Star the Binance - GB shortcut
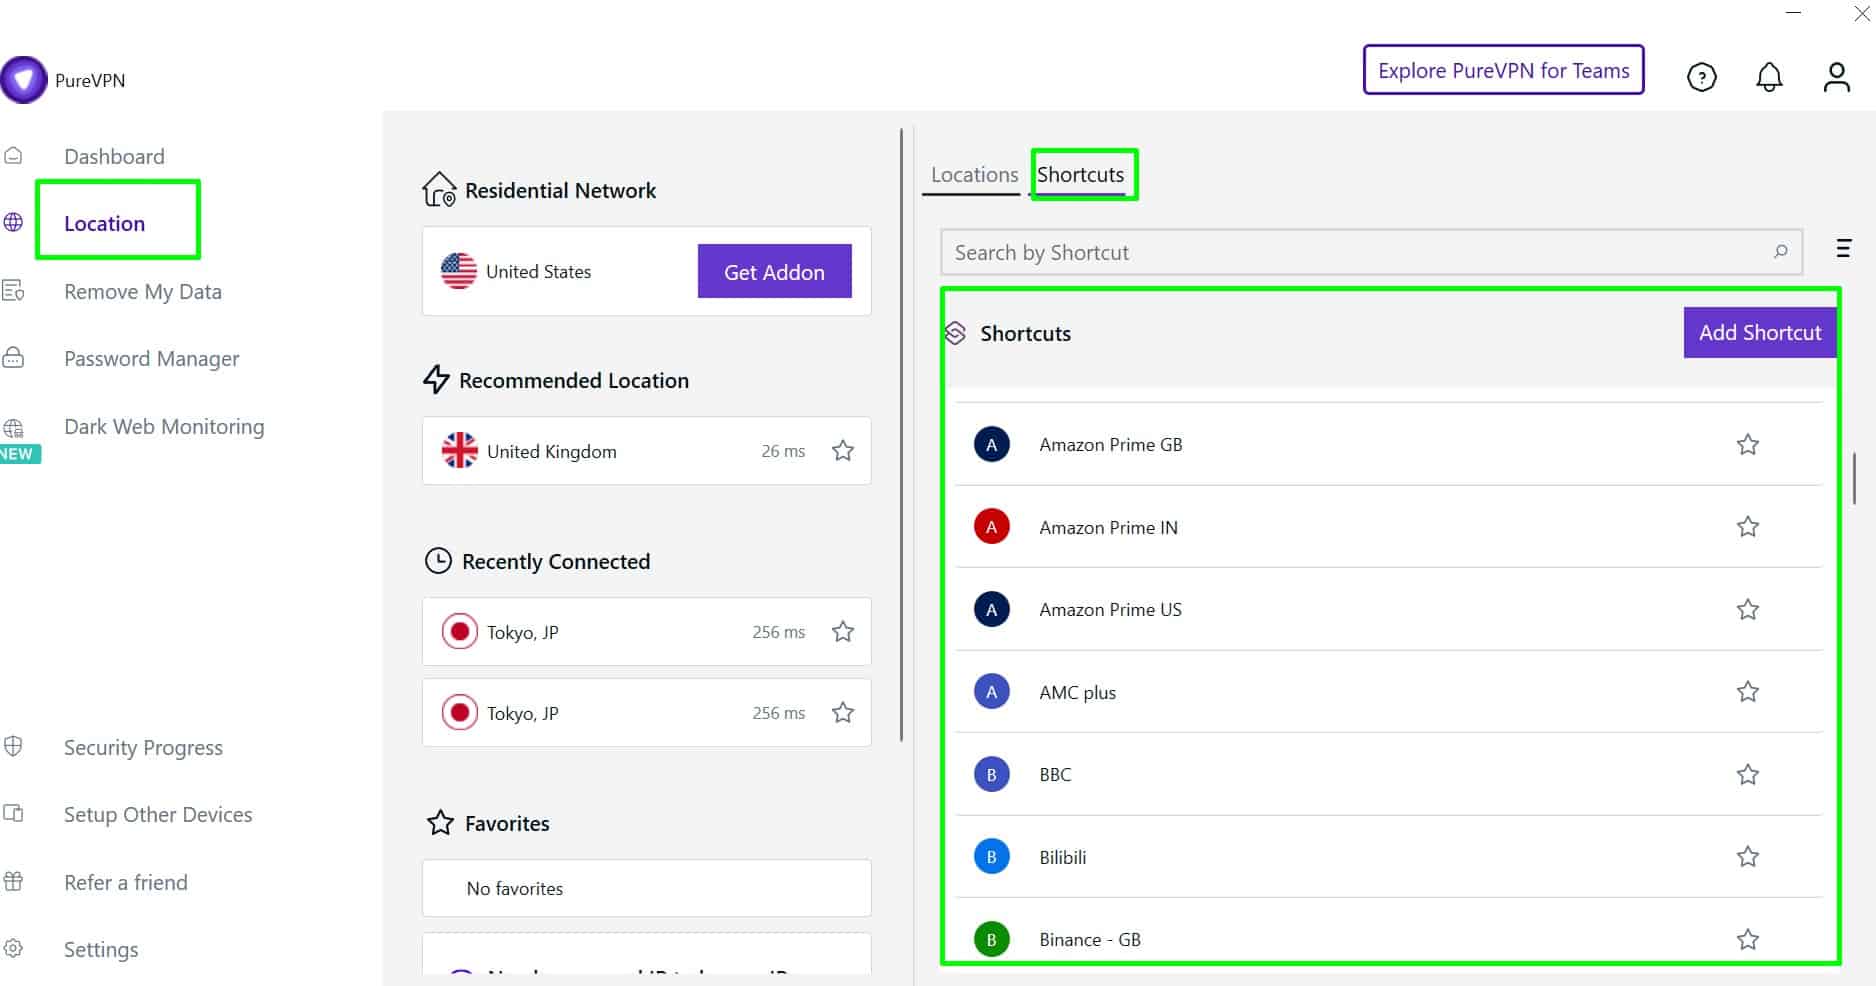Screen dimensions: 1876x986 click(1747, 939)
